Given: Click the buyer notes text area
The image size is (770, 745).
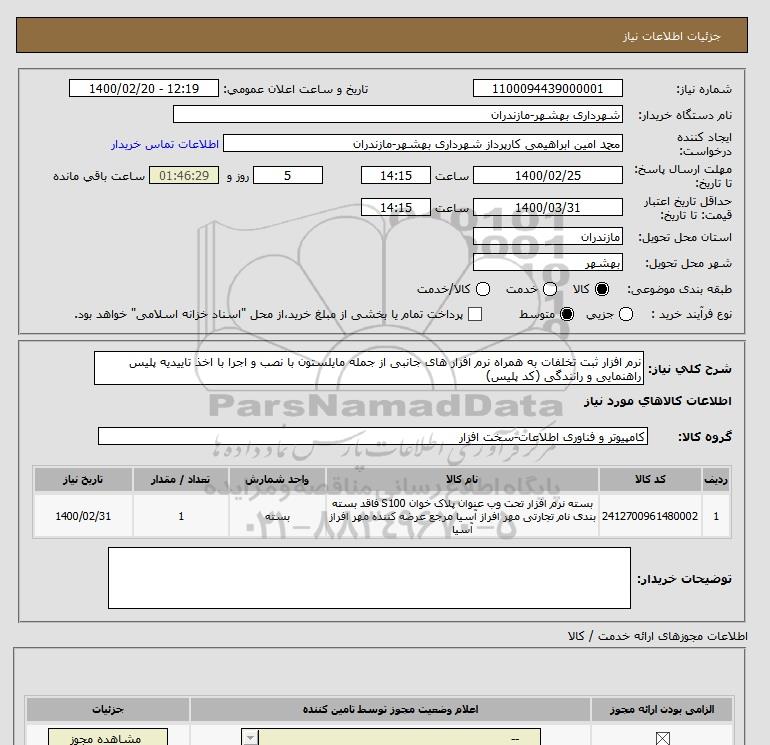Looking at the screenshot, I should [369, 578].
